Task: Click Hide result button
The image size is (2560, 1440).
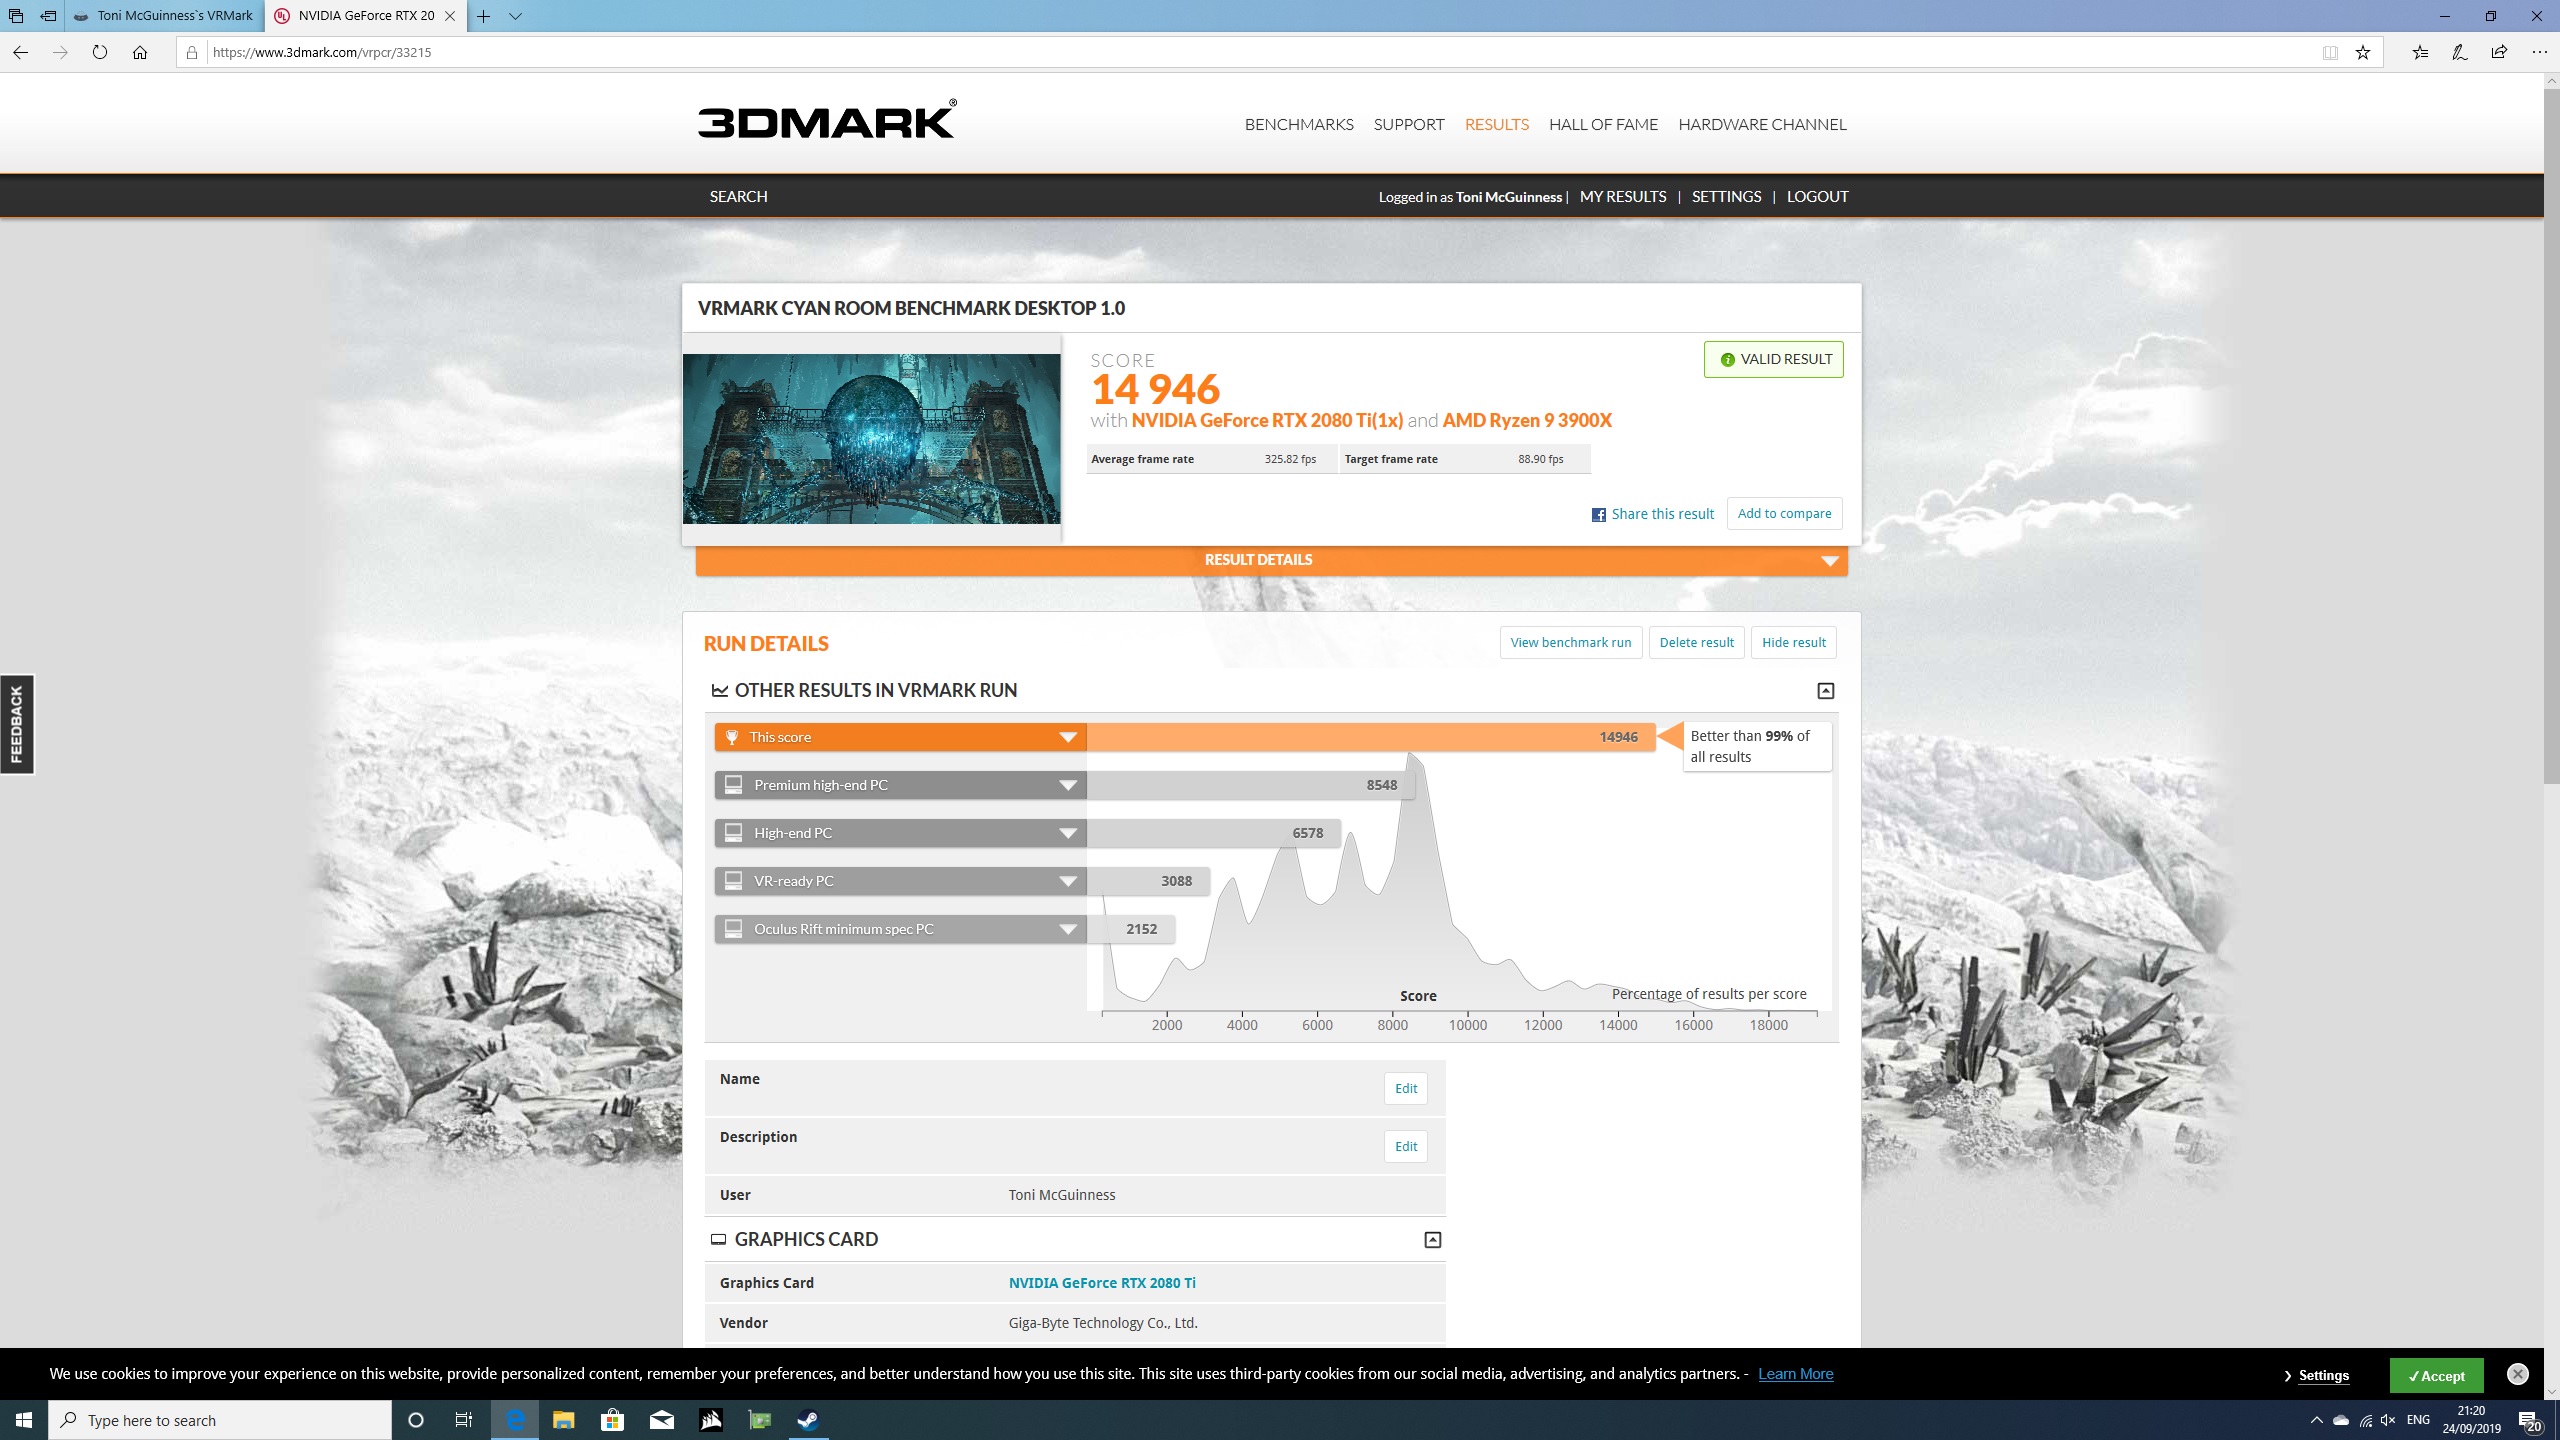Action: coord(1793,642)
